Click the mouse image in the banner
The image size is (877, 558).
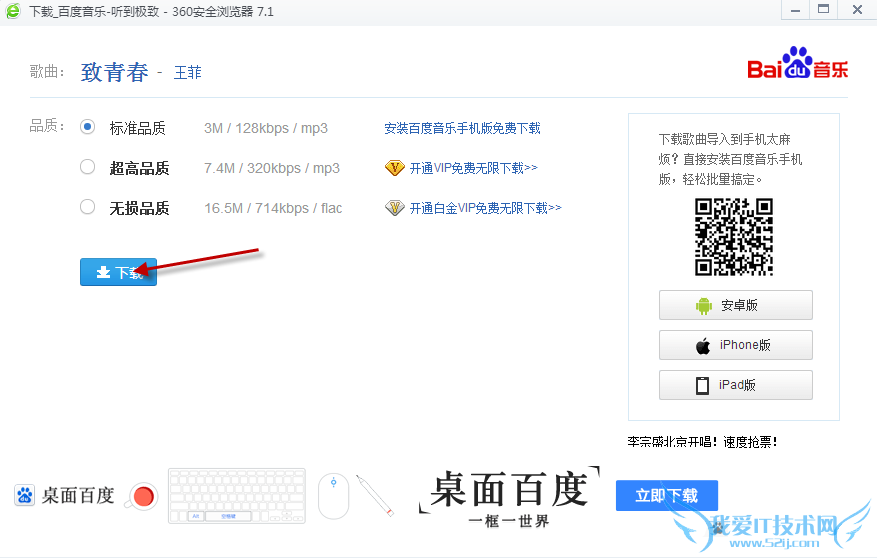pos(333,496)
